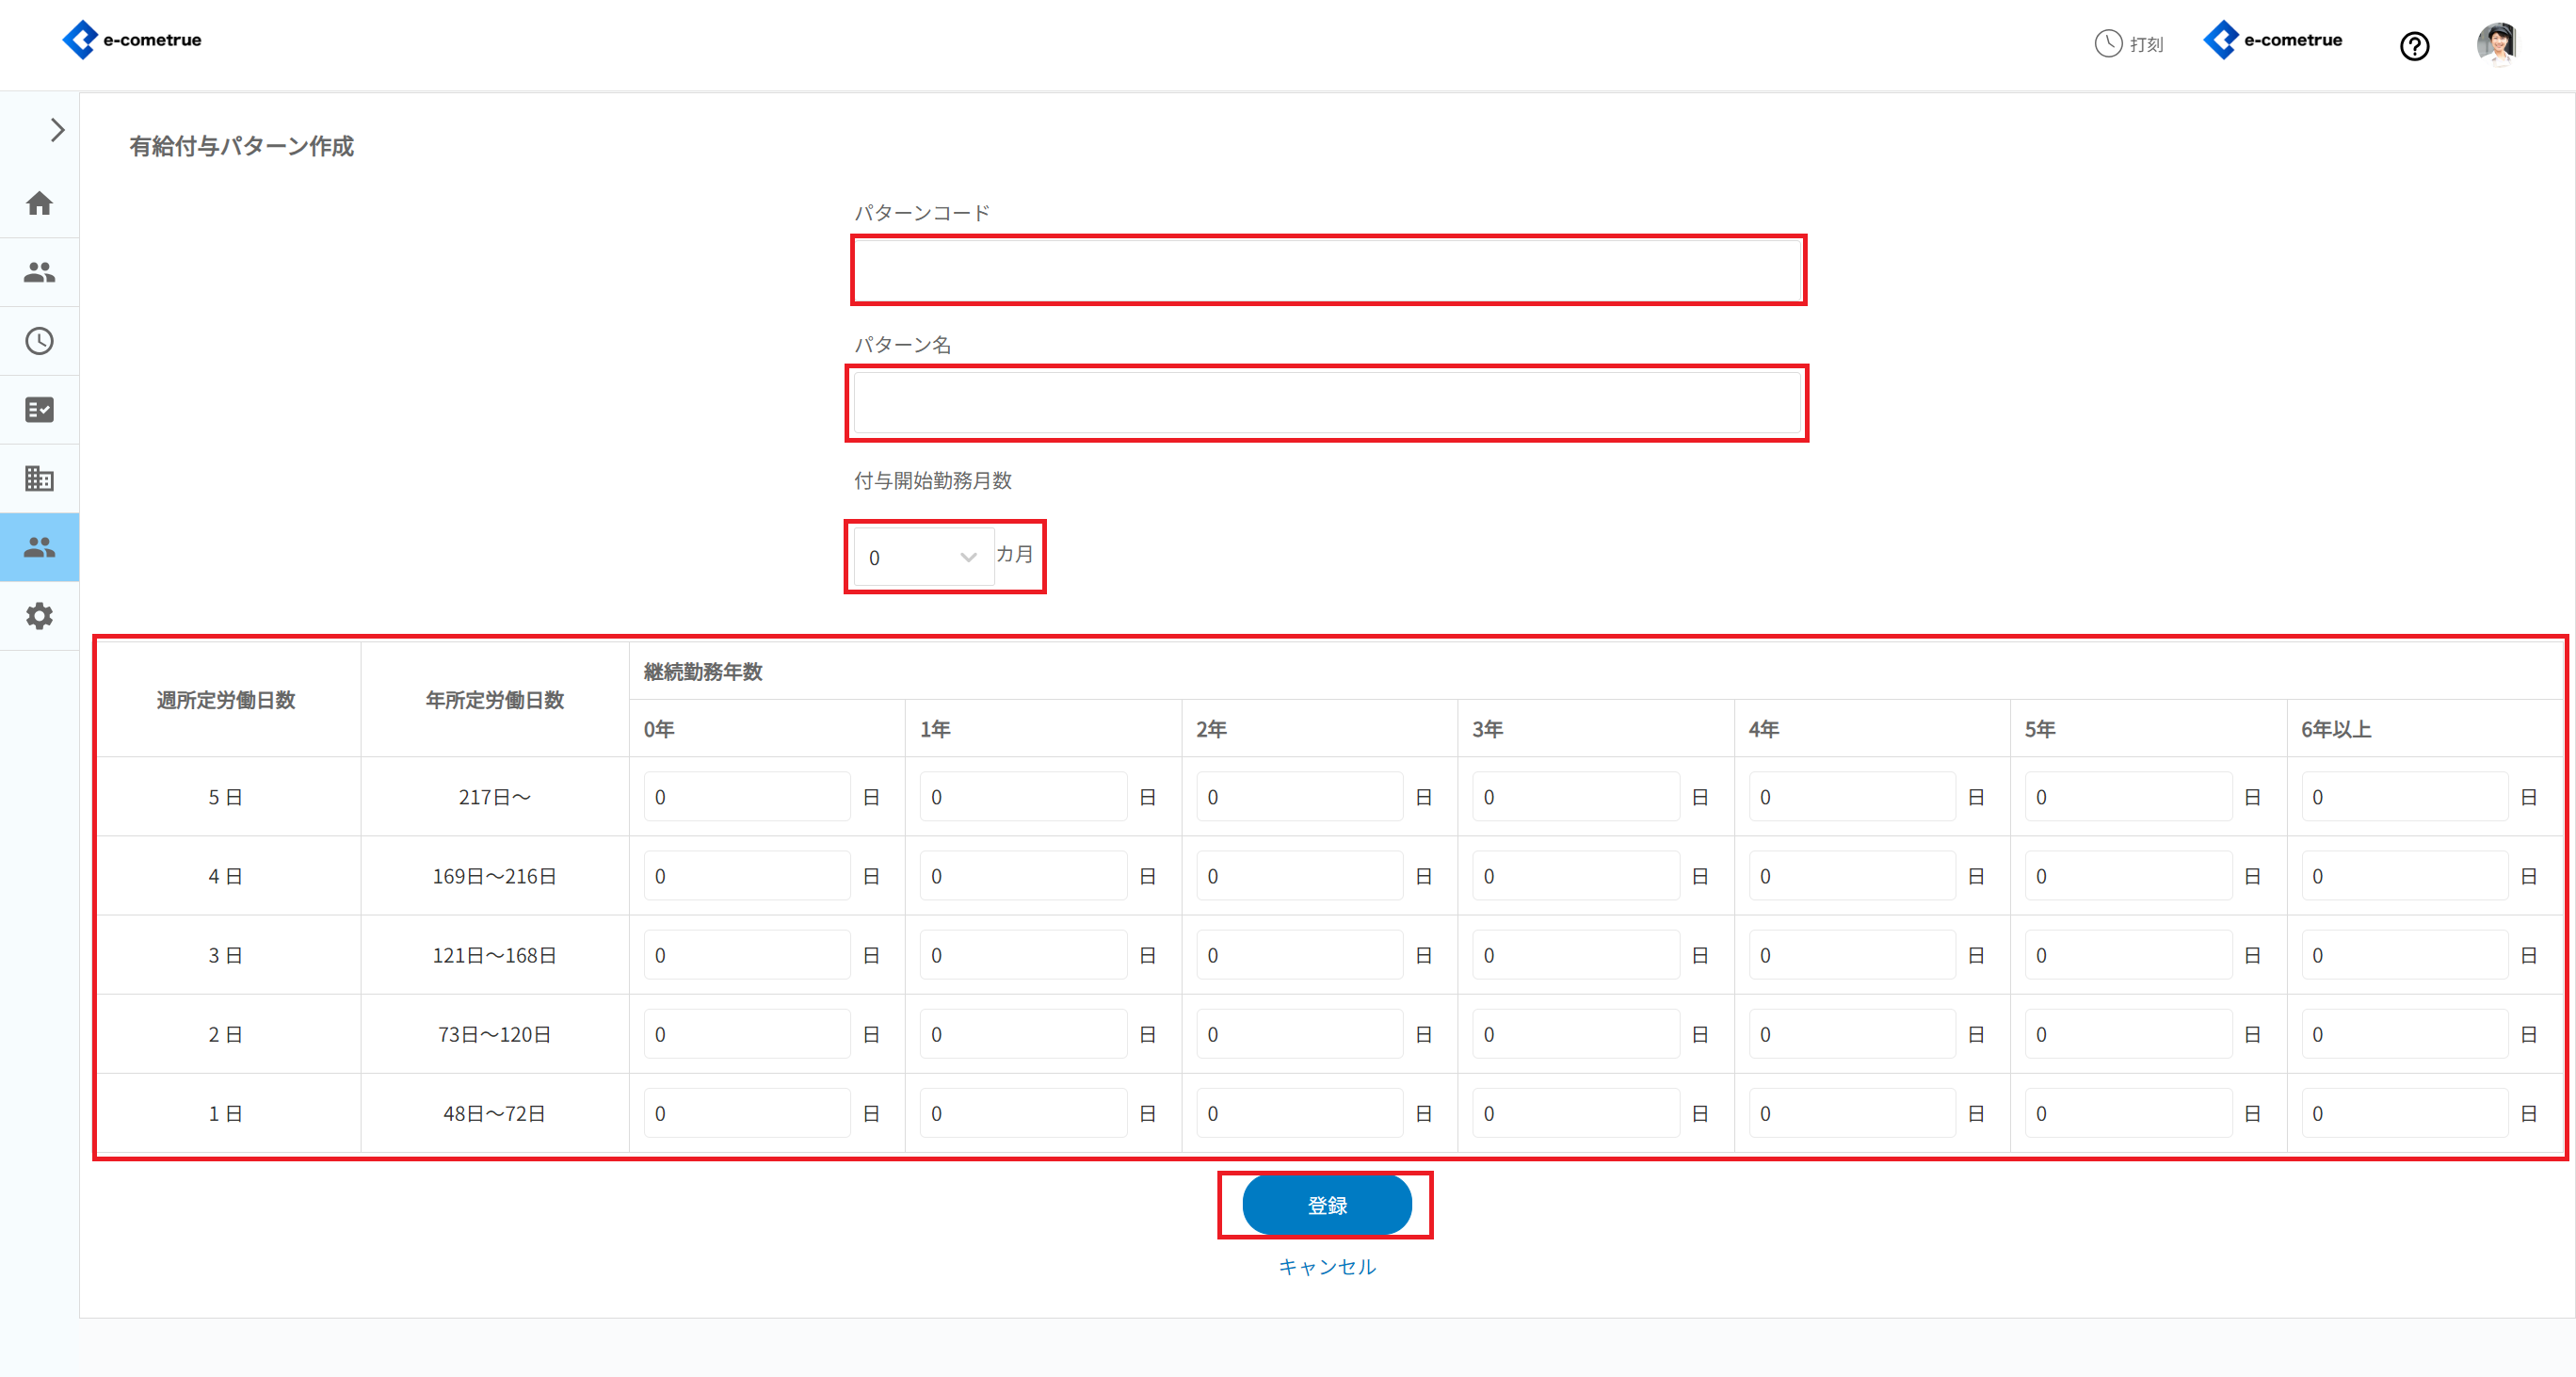Click the 打刻 clock icon in header
This screenshot has height=1377, width=2576.
click(2108, 43)
